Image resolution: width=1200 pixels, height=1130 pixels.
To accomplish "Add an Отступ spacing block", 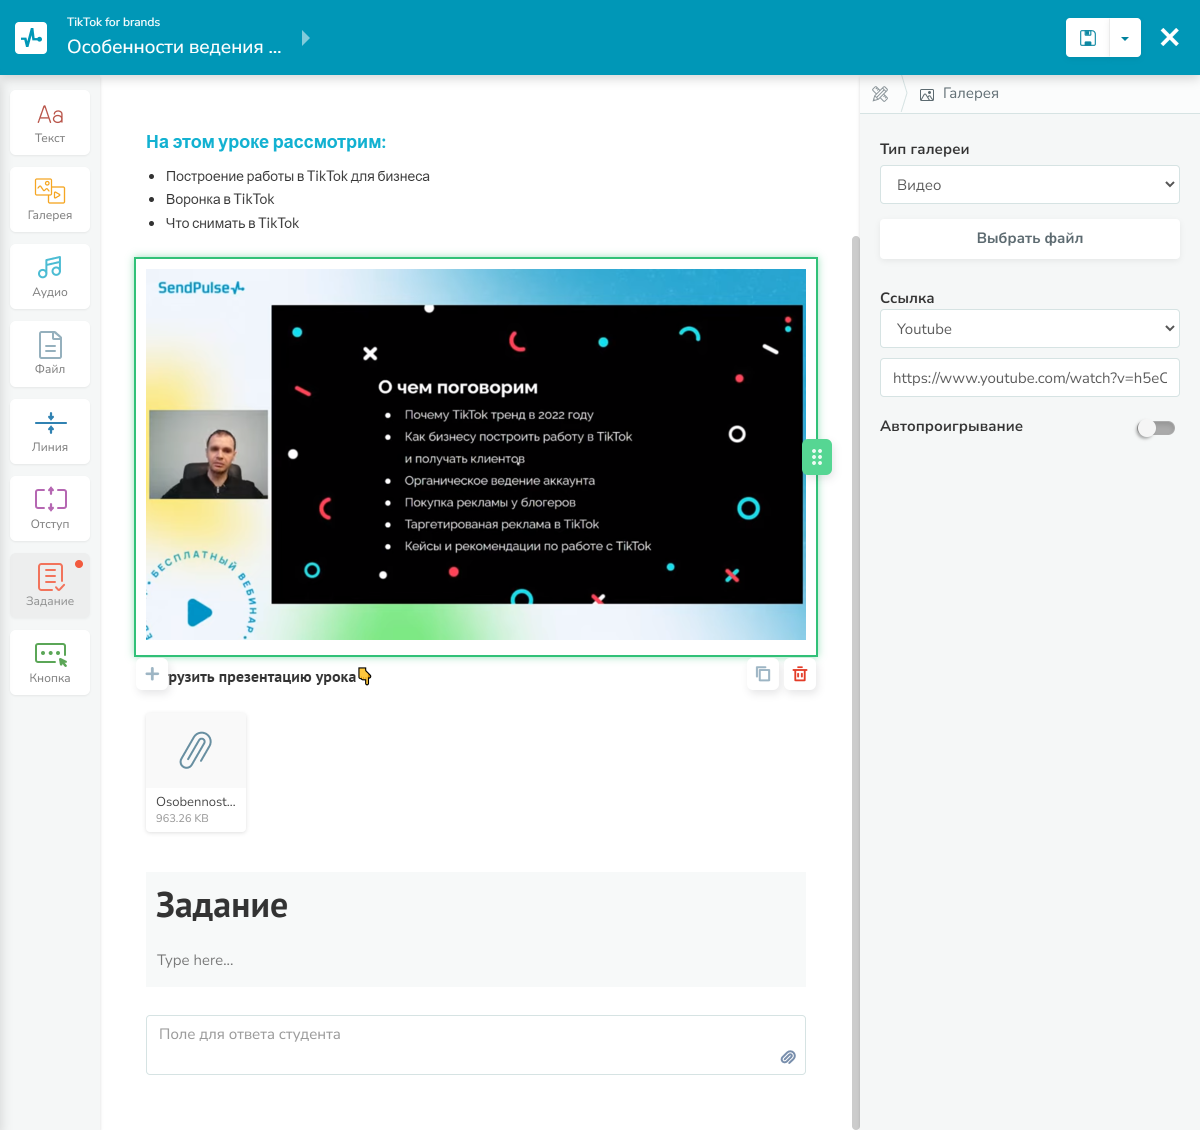I will pyautogui.click(x=50, y=508).
